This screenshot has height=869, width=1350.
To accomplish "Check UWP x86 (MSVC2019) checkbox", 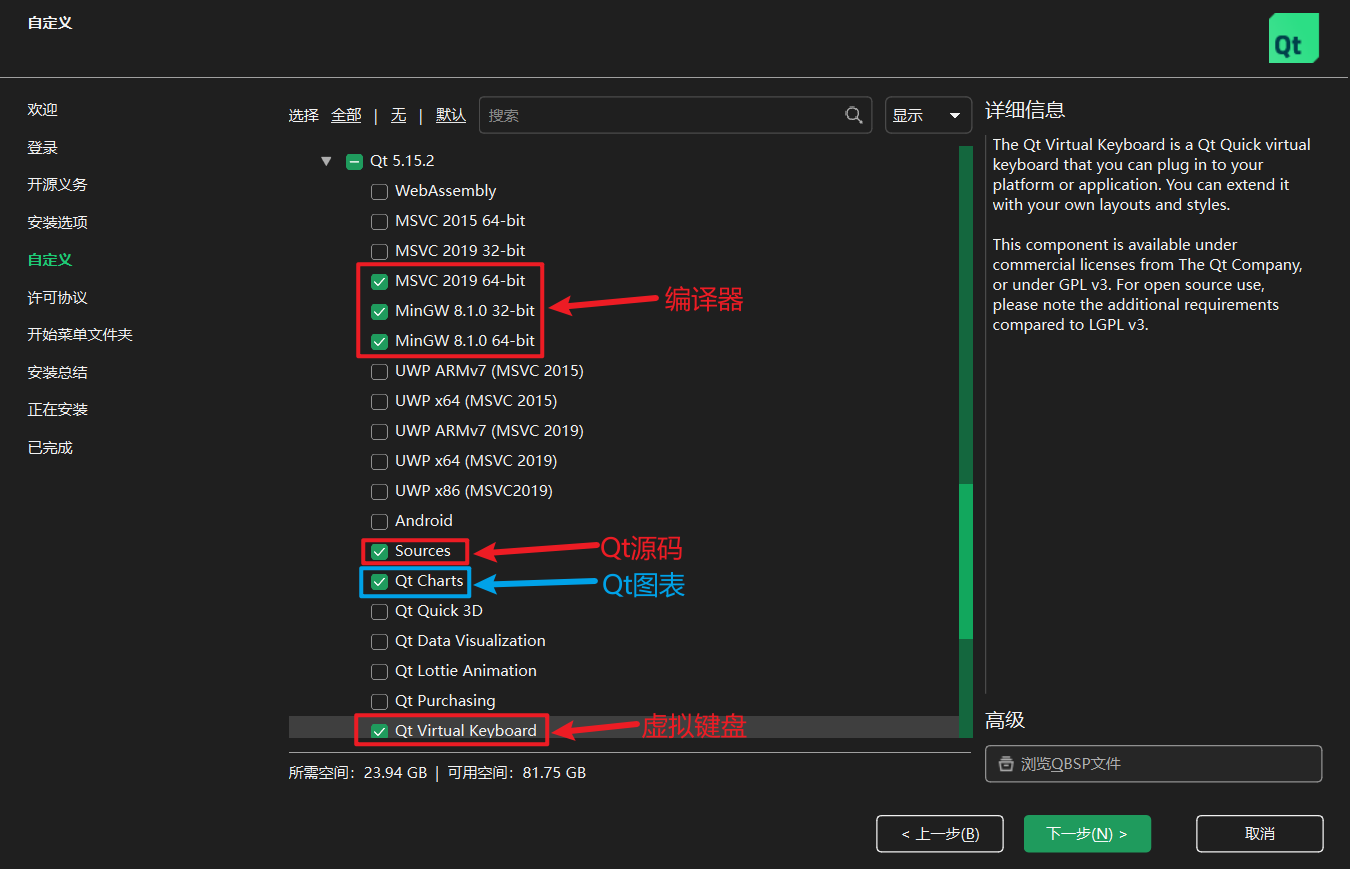I will [379, 491].
